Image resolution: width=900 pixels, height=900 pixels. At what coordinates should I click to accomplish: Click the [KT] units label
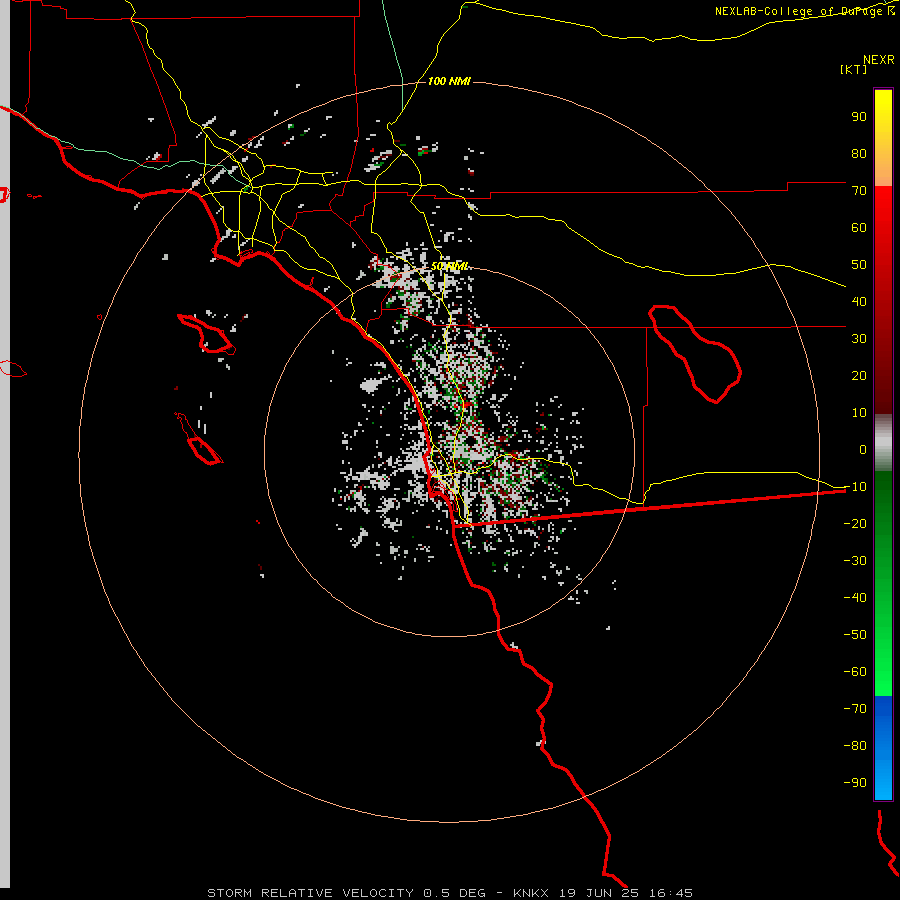pyautogui.click(x=854, y=69)
